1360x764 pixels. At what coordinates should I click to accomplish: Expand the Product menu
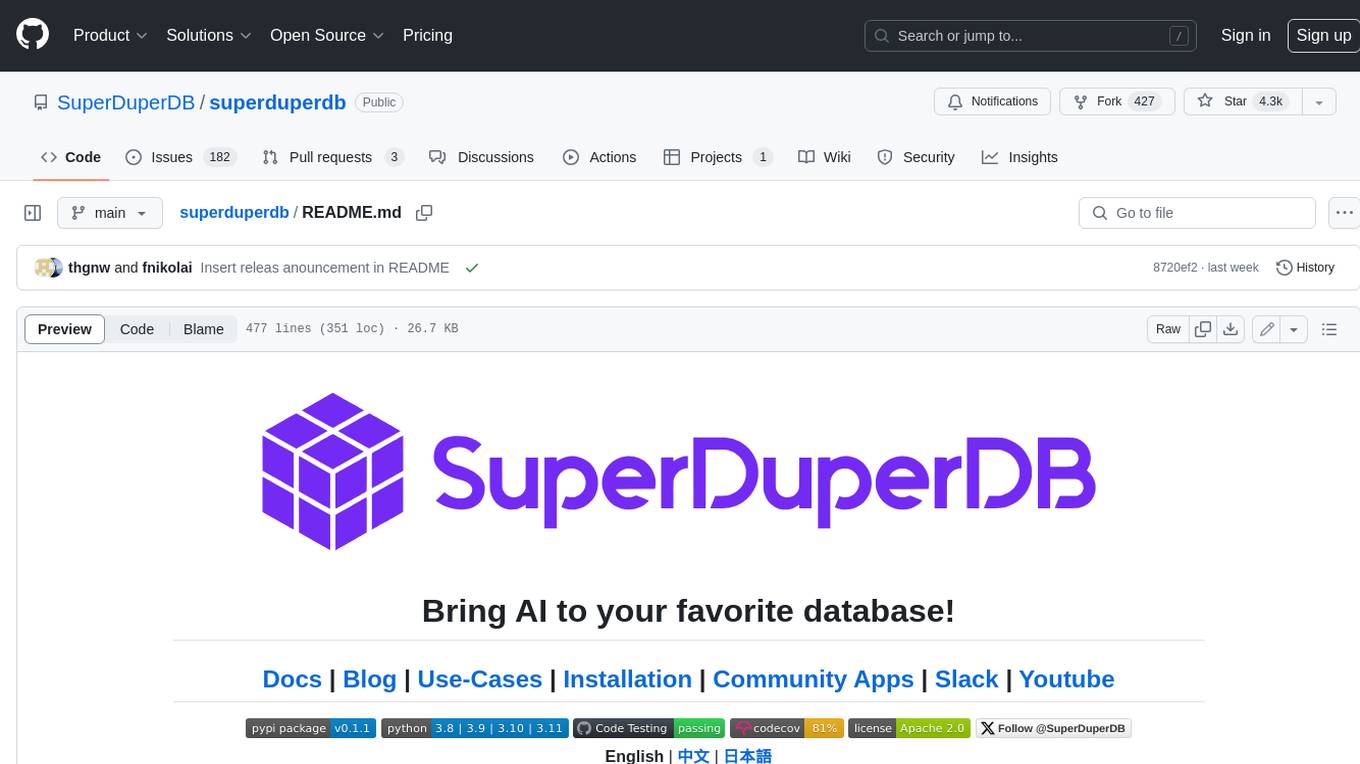[110, 35]
